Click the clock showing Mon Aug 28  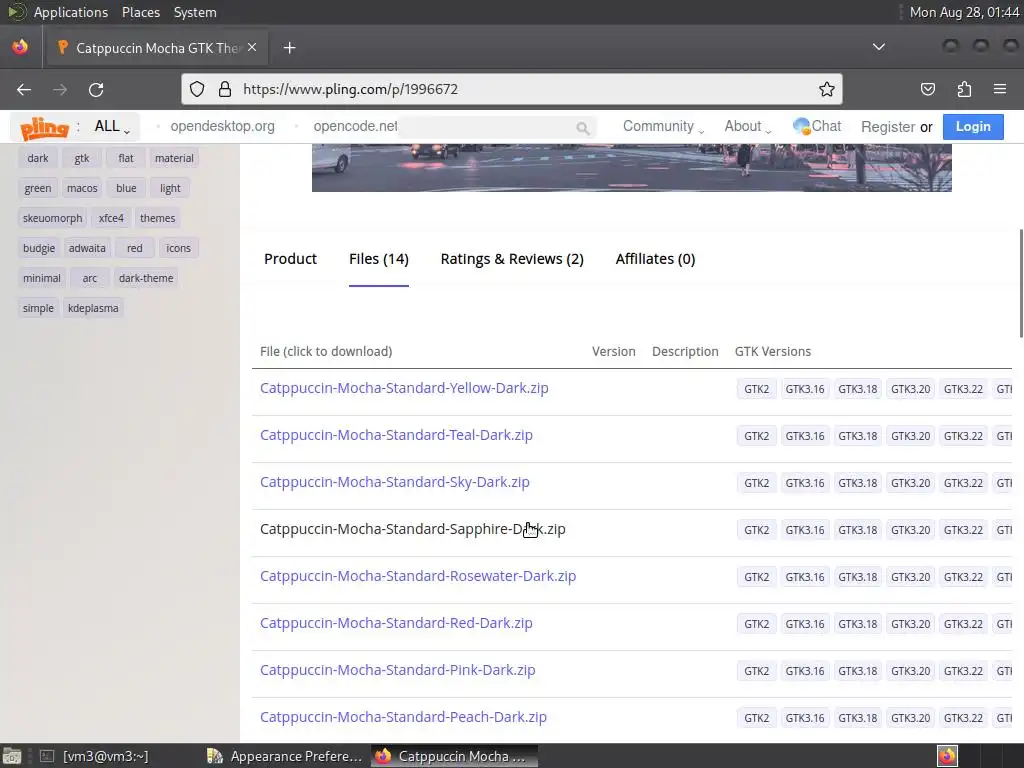click(964, 12)
